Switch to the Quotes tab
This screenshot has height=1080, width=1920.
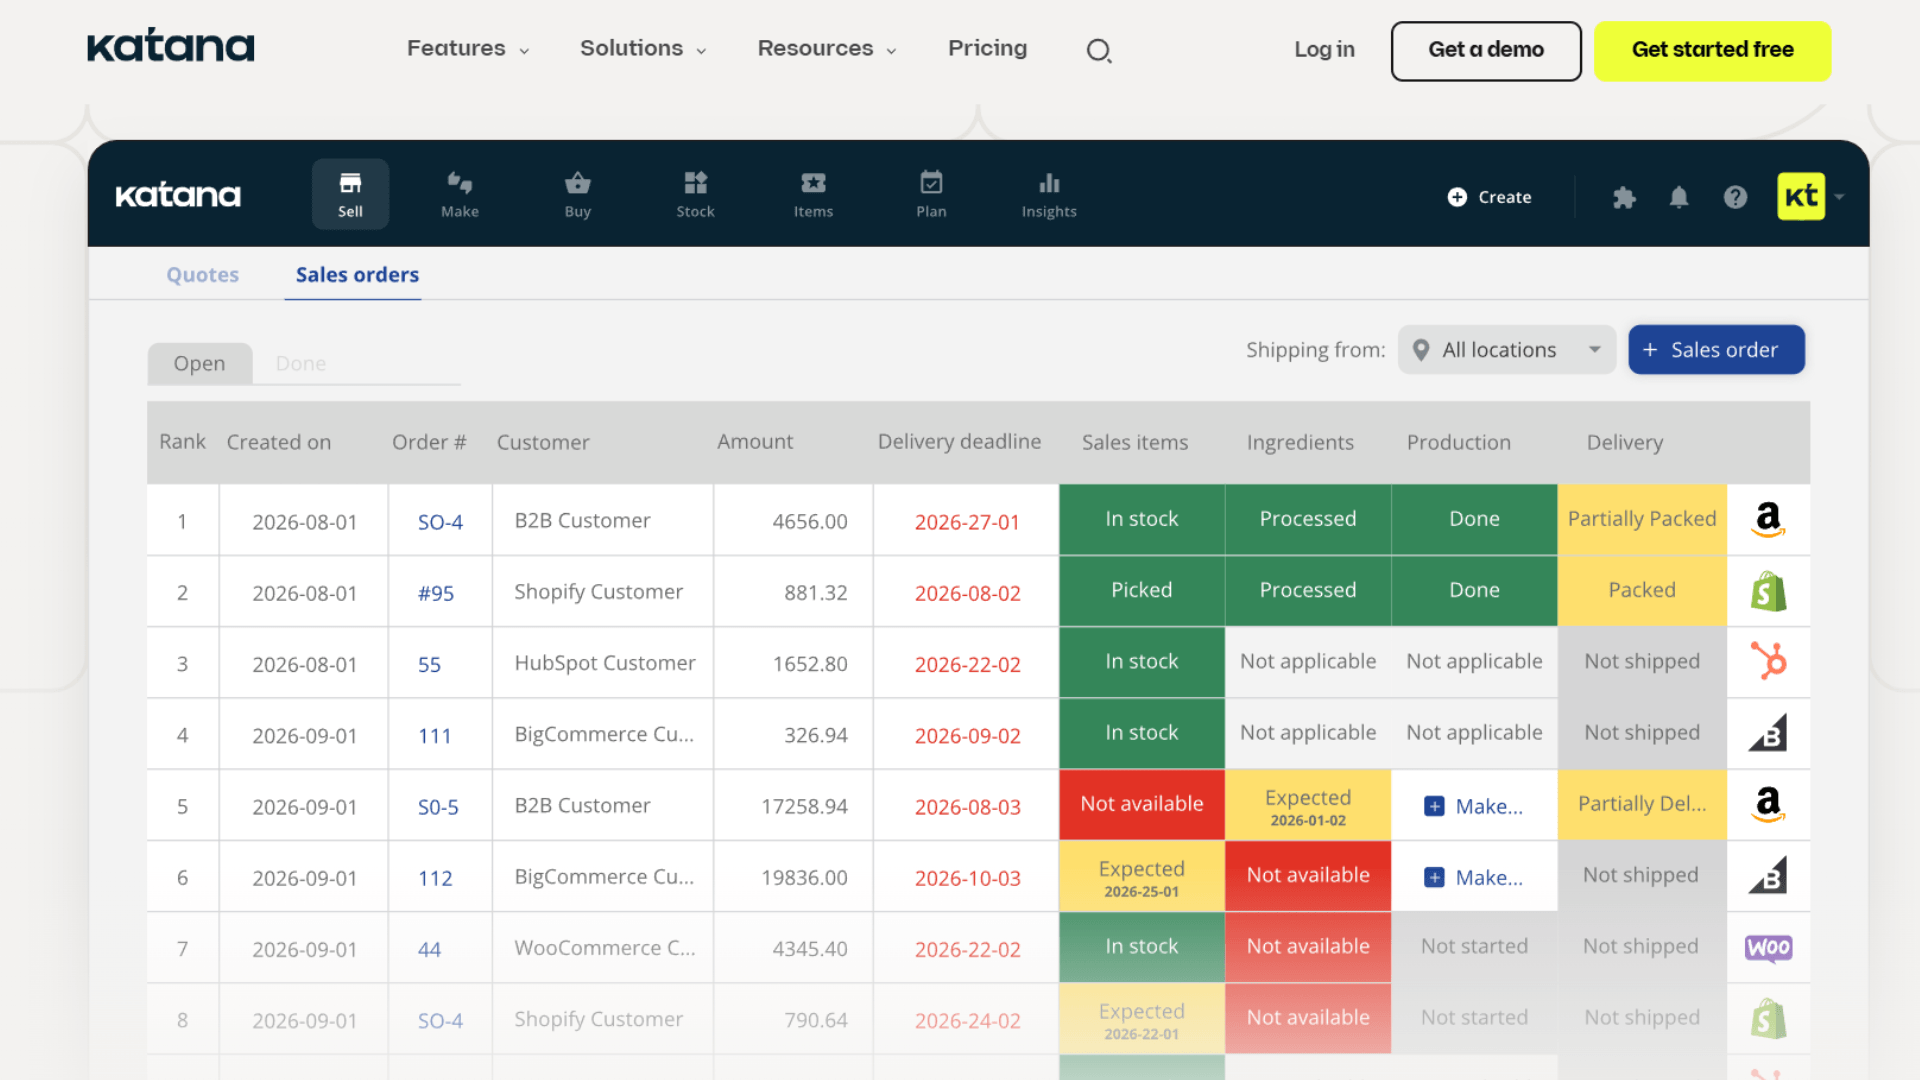[202, 274]
